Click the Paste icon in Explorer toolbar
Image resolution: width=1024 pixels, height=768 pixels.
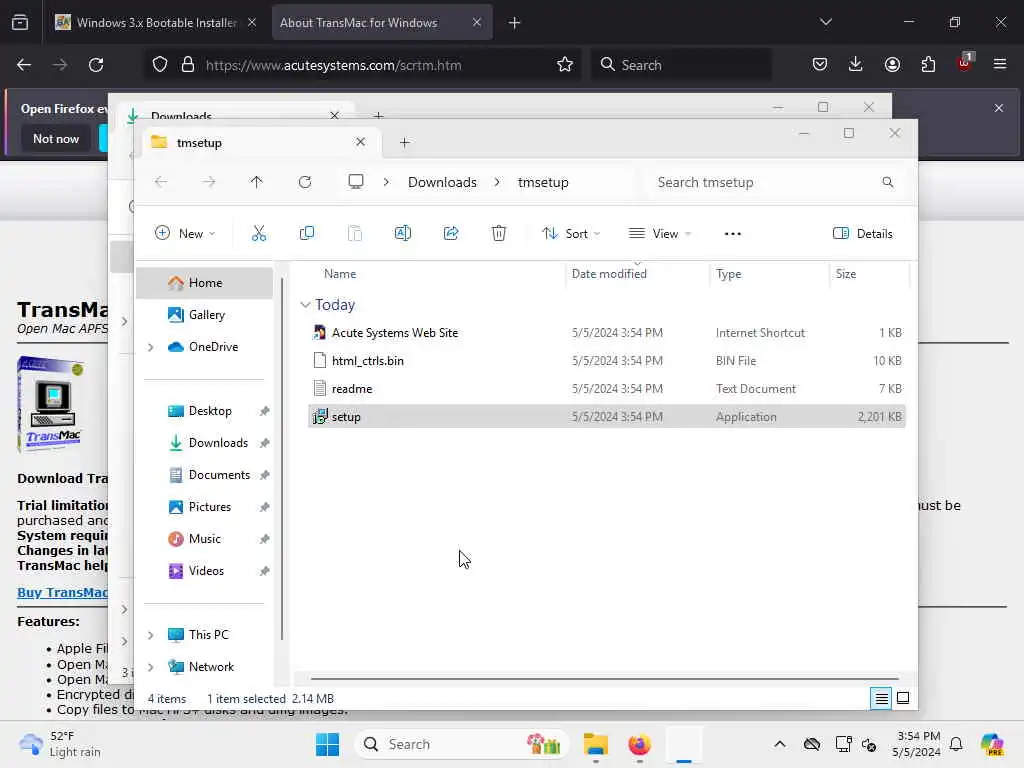coord(355,233)
